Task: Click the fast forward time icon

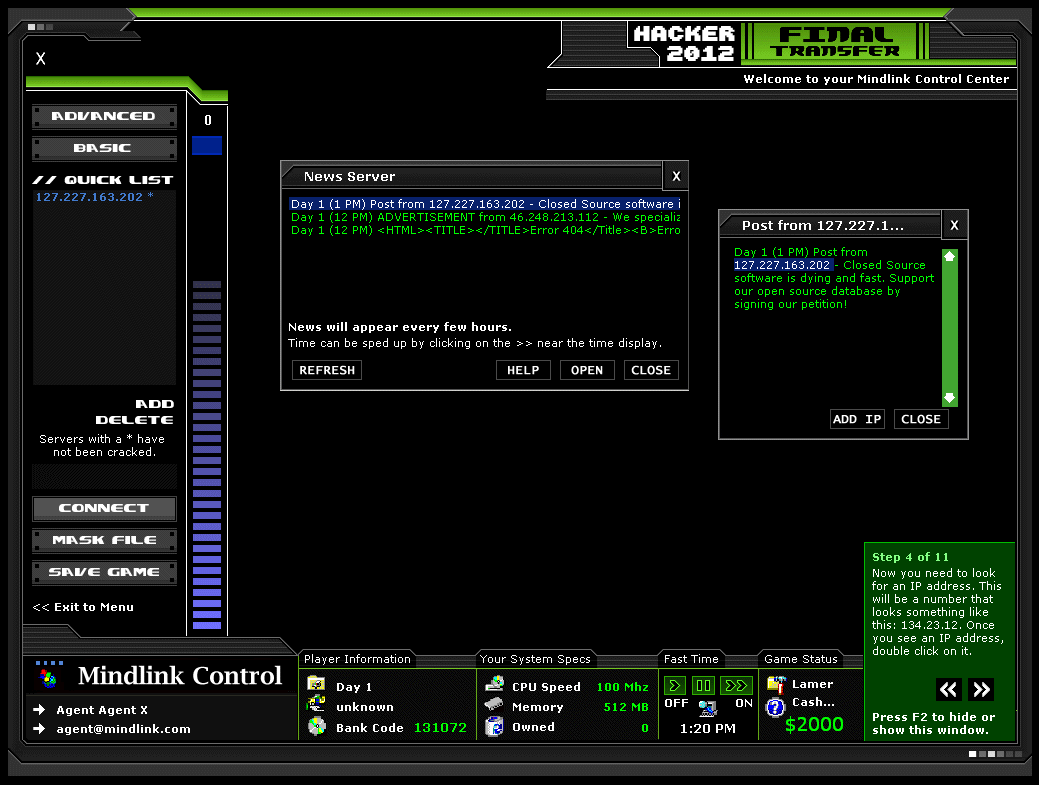Action: pyautogui.click(x=736, y=686)
